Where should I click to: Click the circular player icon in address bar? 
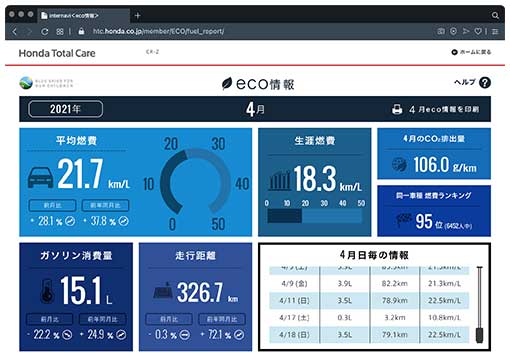453,31
